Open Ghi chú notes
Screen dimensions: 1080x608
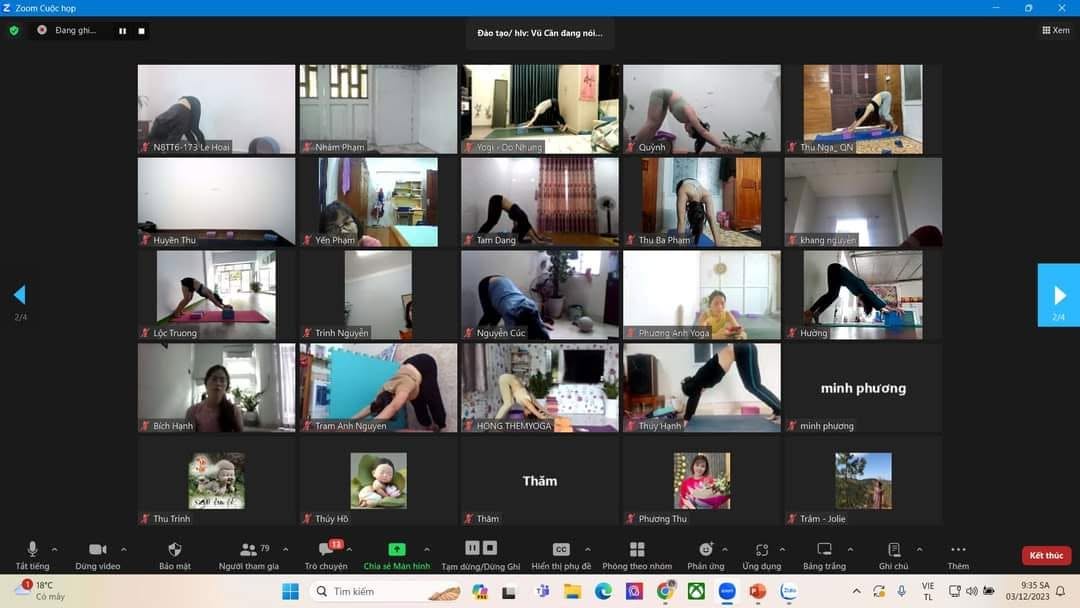pyautogui.click(x=893, y=556)
